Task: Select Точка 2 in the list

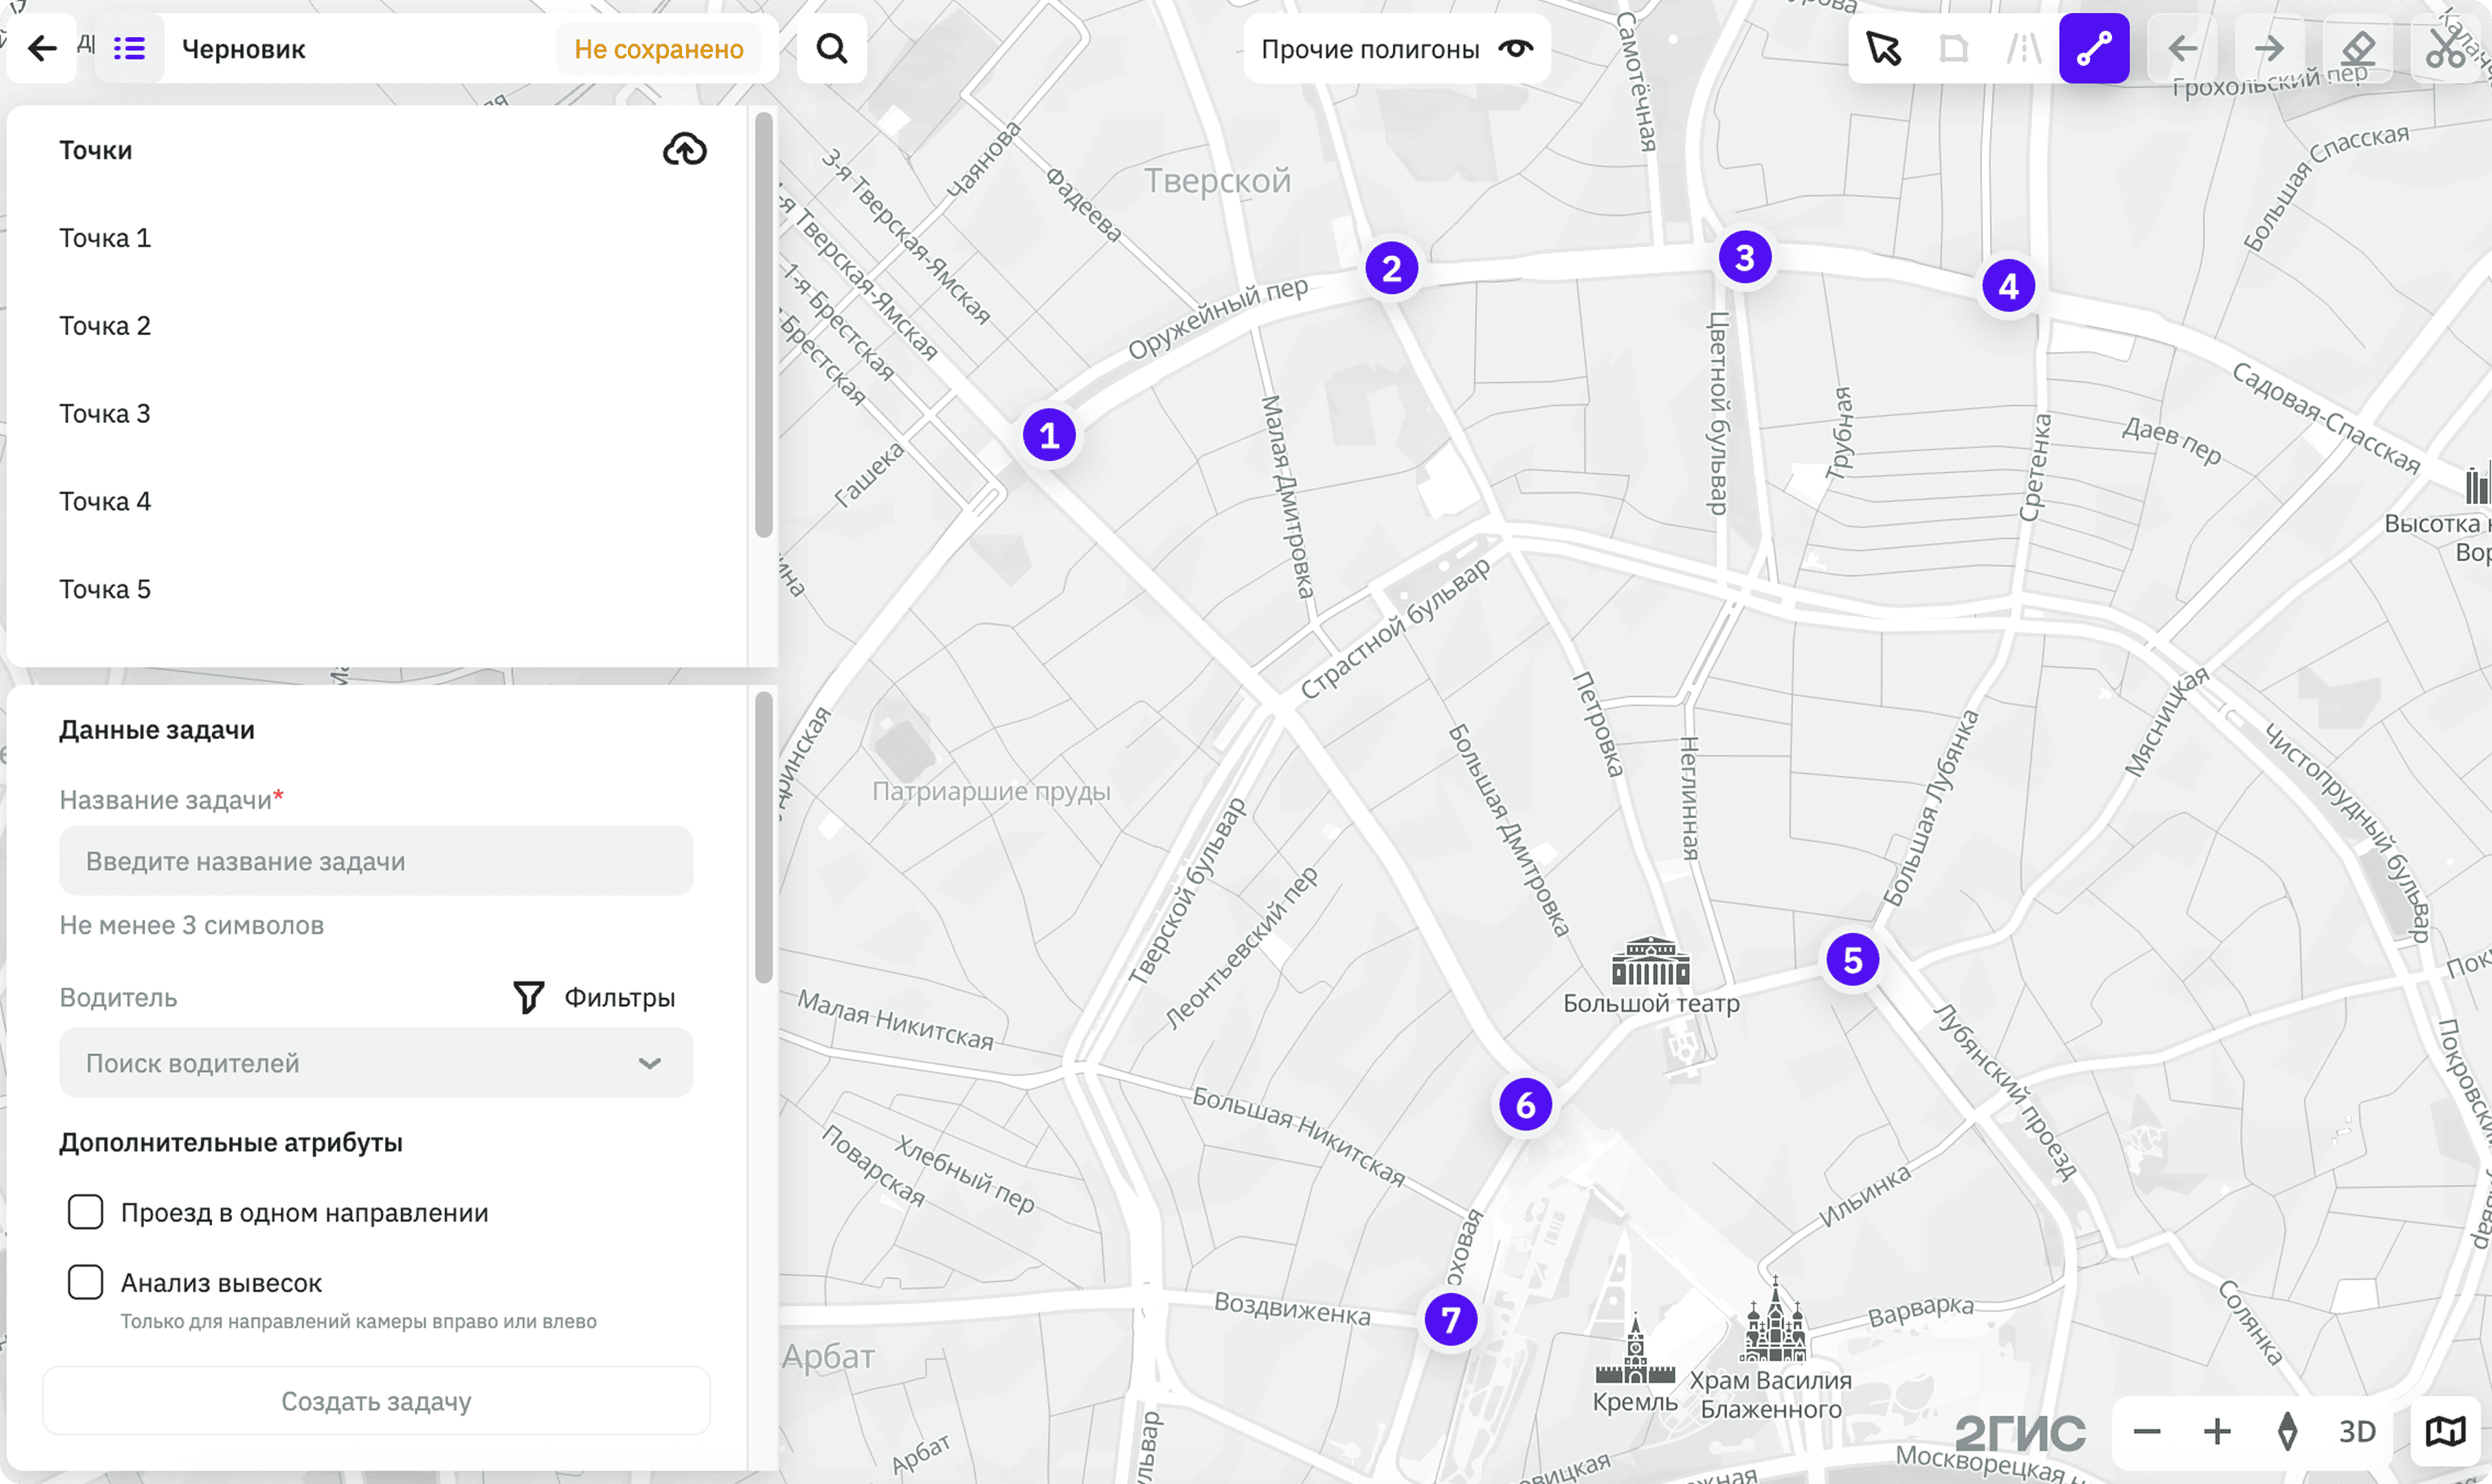Action: pyautogui.click(x=105, y=326)
